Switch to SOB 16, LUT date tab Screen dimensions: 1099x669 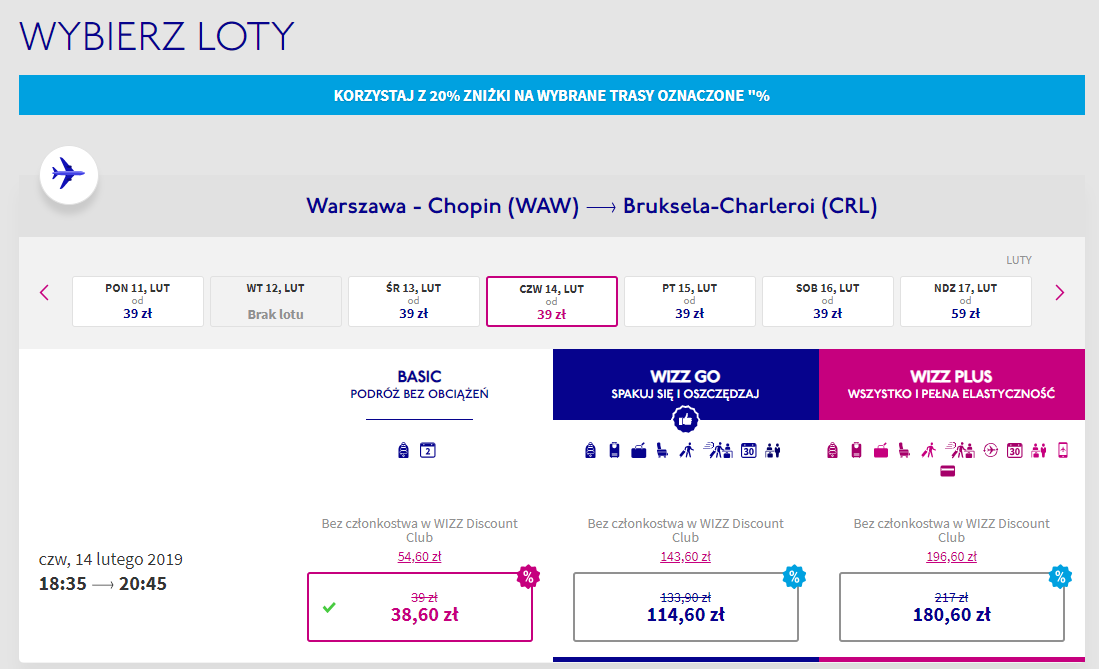(827, 300)
